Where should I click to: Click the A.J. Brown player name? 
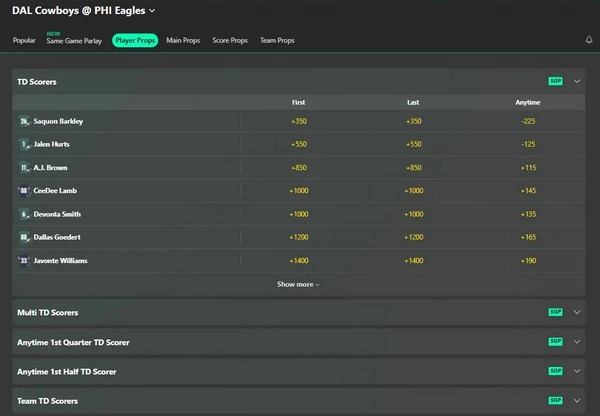point(51,168)
